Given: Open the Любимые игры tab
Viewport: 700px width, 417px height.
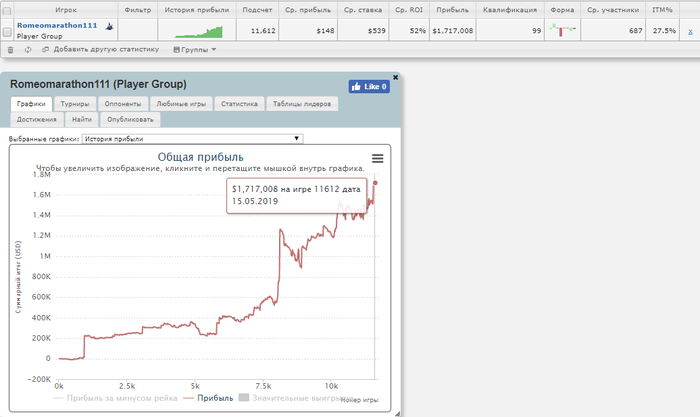Looking at the screenshot, I should [181, 104].
